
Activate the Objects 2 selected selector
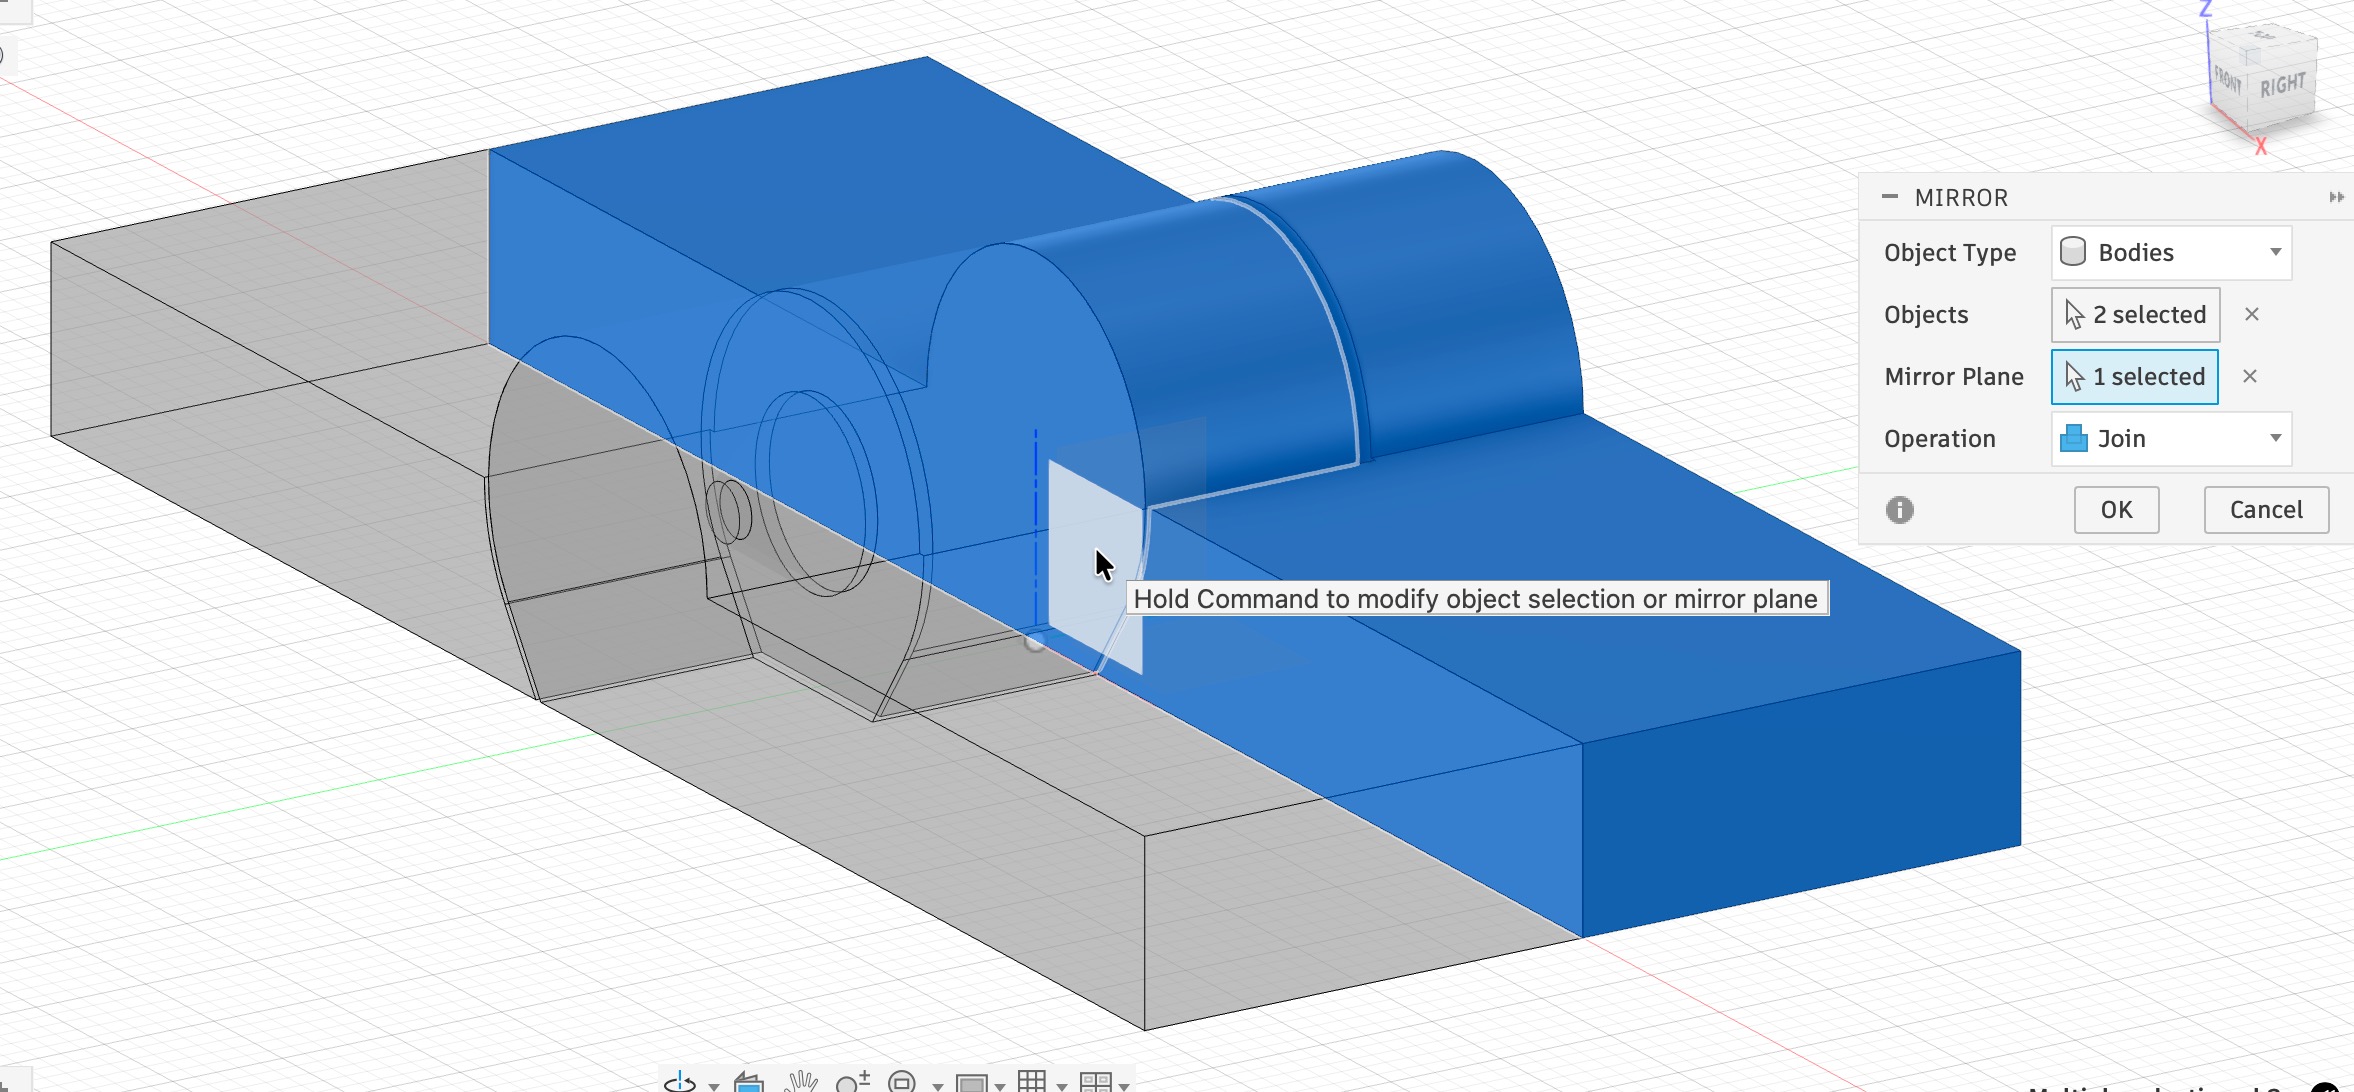click(x=2136, y=315)
